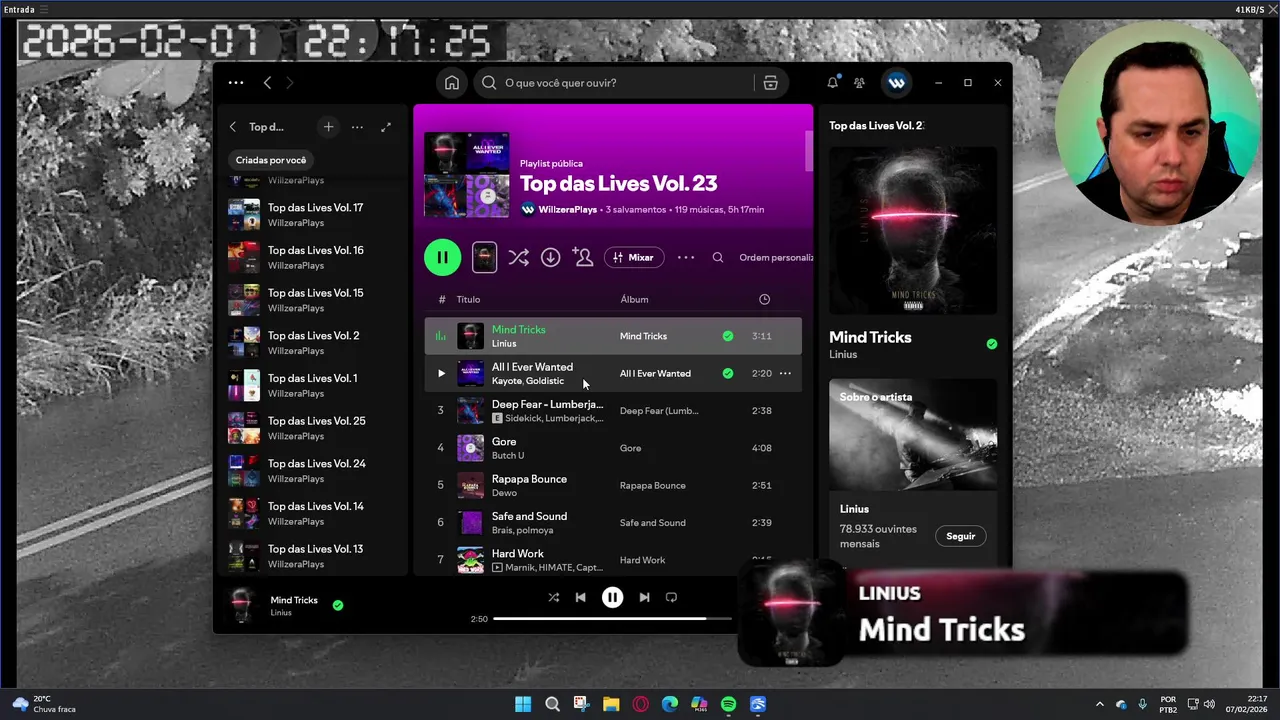1280x720 pixels.
Task: Switch to Spotify in the taskbar
Action: [728, 704]
